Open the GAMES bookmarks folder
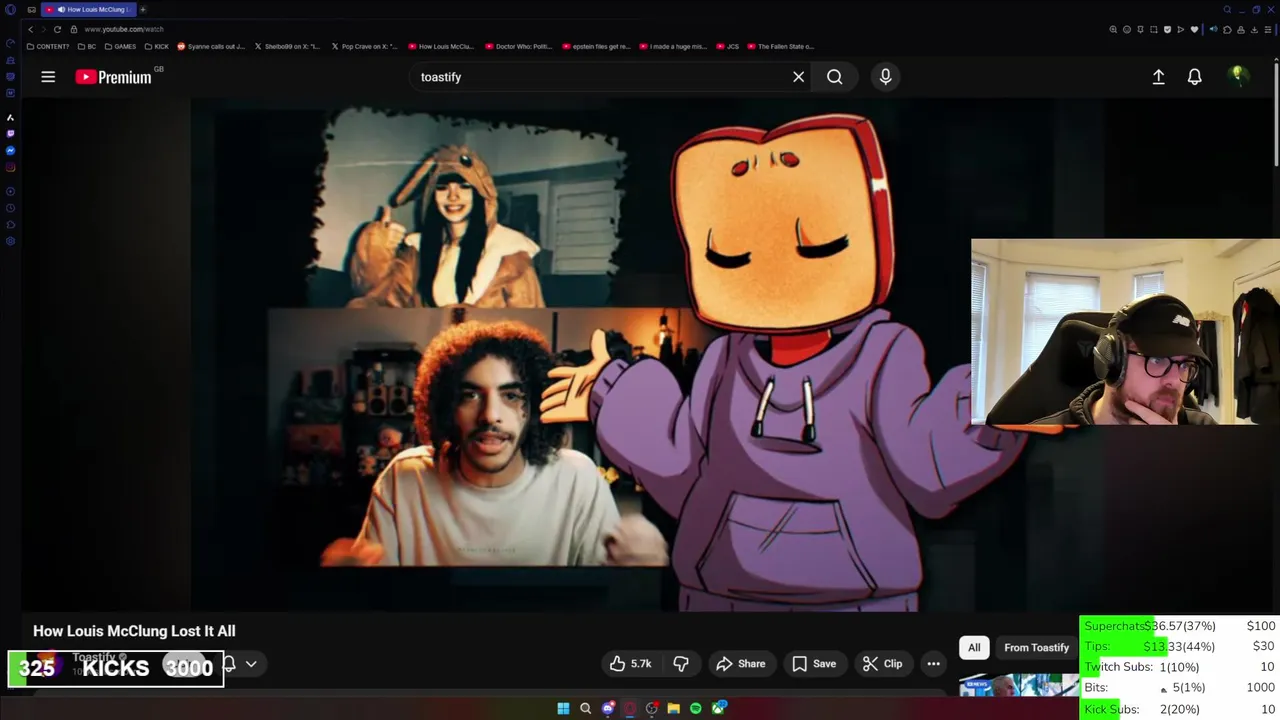This screenshot has width=1280, height=720. pyautogui.click(x=120, y=46)
